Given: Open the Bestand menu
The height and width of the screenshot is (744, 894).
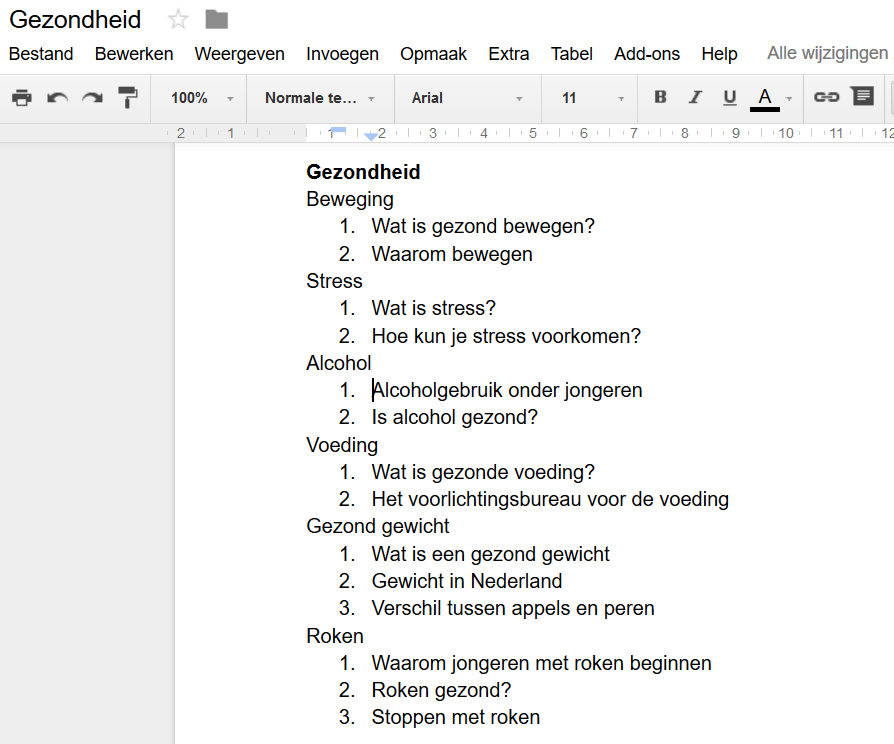Looking at the screenshot, I should (x=41, y=54).
